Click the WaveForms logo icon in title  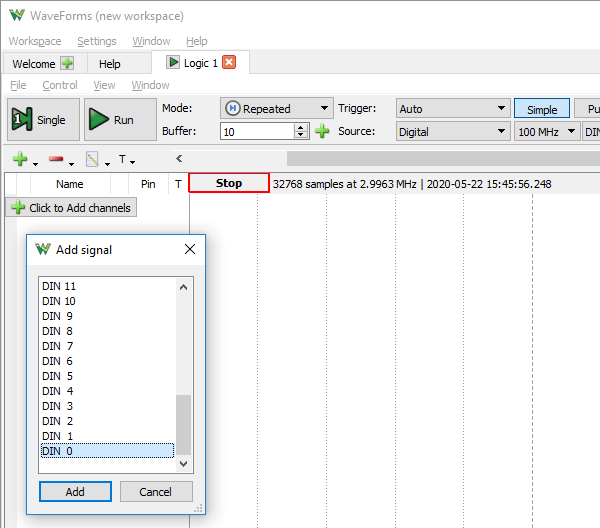(17, 16)
